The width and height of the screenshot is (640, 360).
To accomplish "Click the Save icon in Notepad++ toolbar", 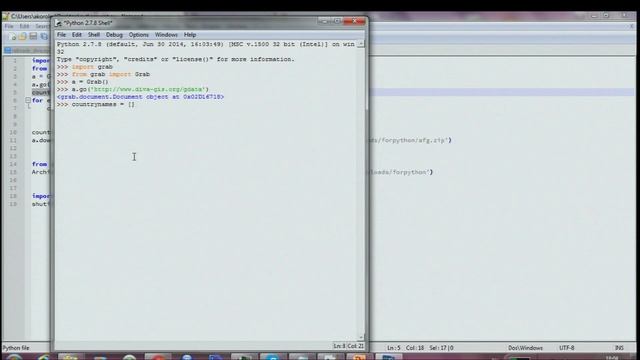I will click(33, 37).
